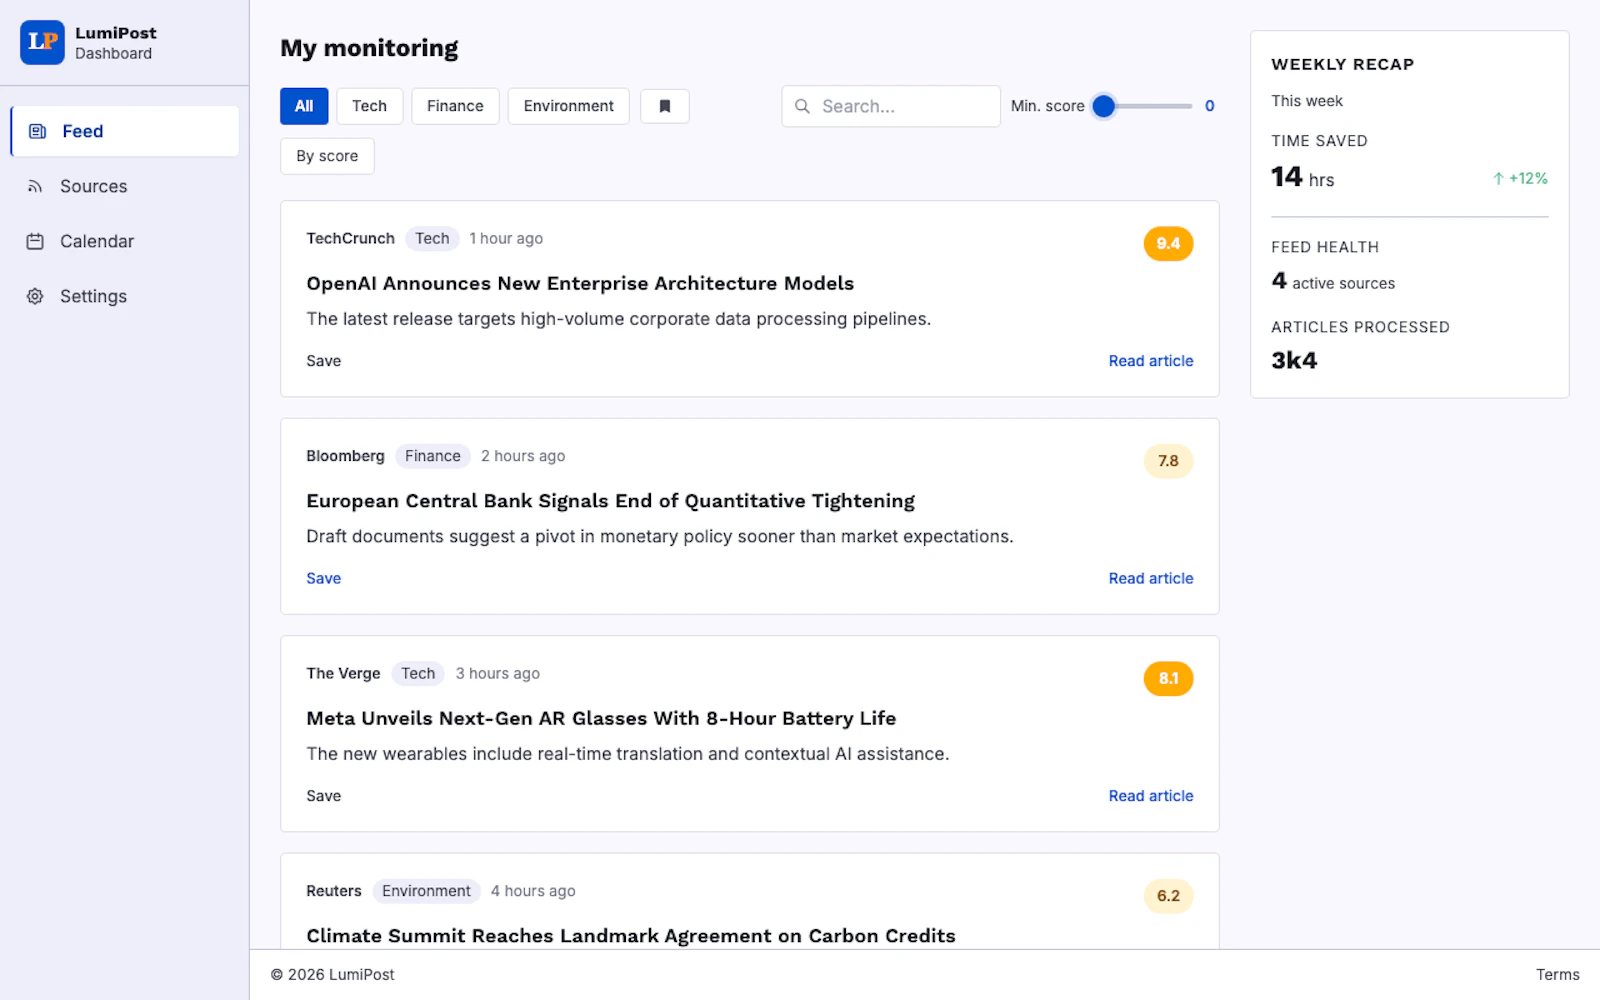The image size is (1600, 1000).
Task: Show bookmarked articles with the bookmark filter
Action: point(664,106)
